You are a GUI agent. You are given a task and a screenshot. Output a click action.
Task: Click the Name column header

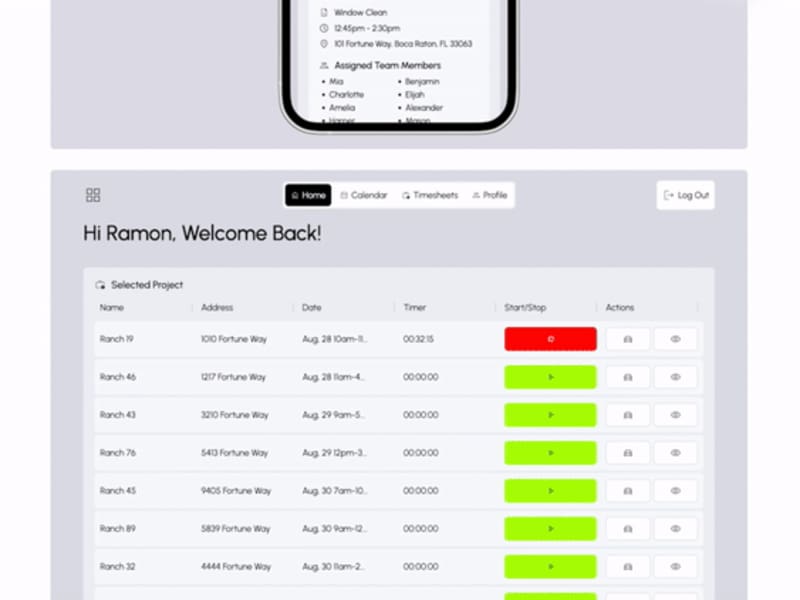(x=112, y=308)
